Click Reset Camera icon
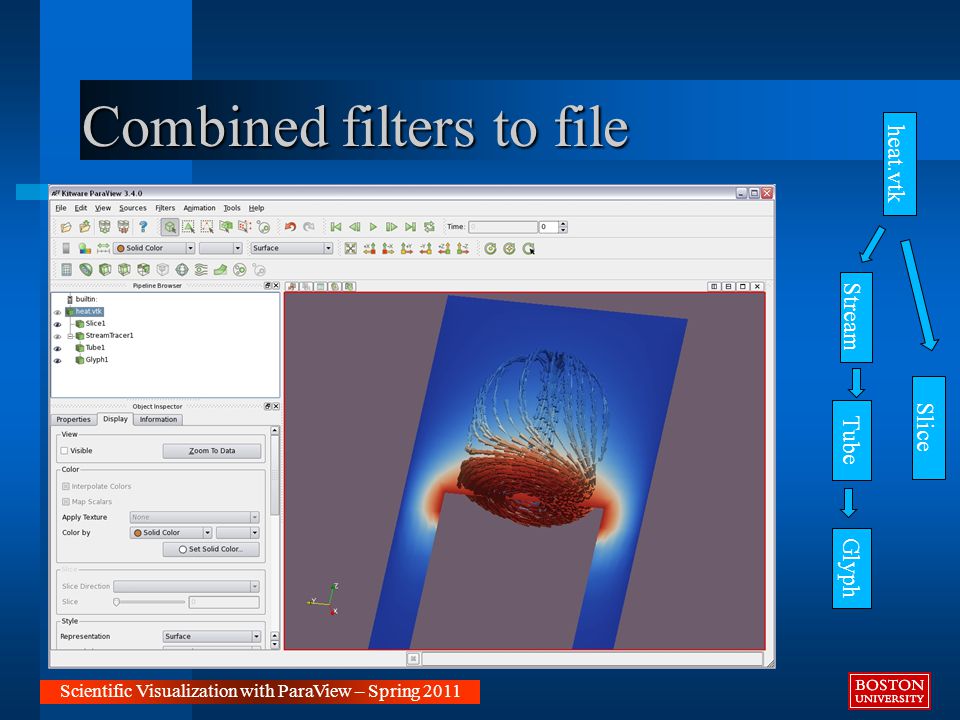This screenshot has height=720, width=960. point(350,249)
